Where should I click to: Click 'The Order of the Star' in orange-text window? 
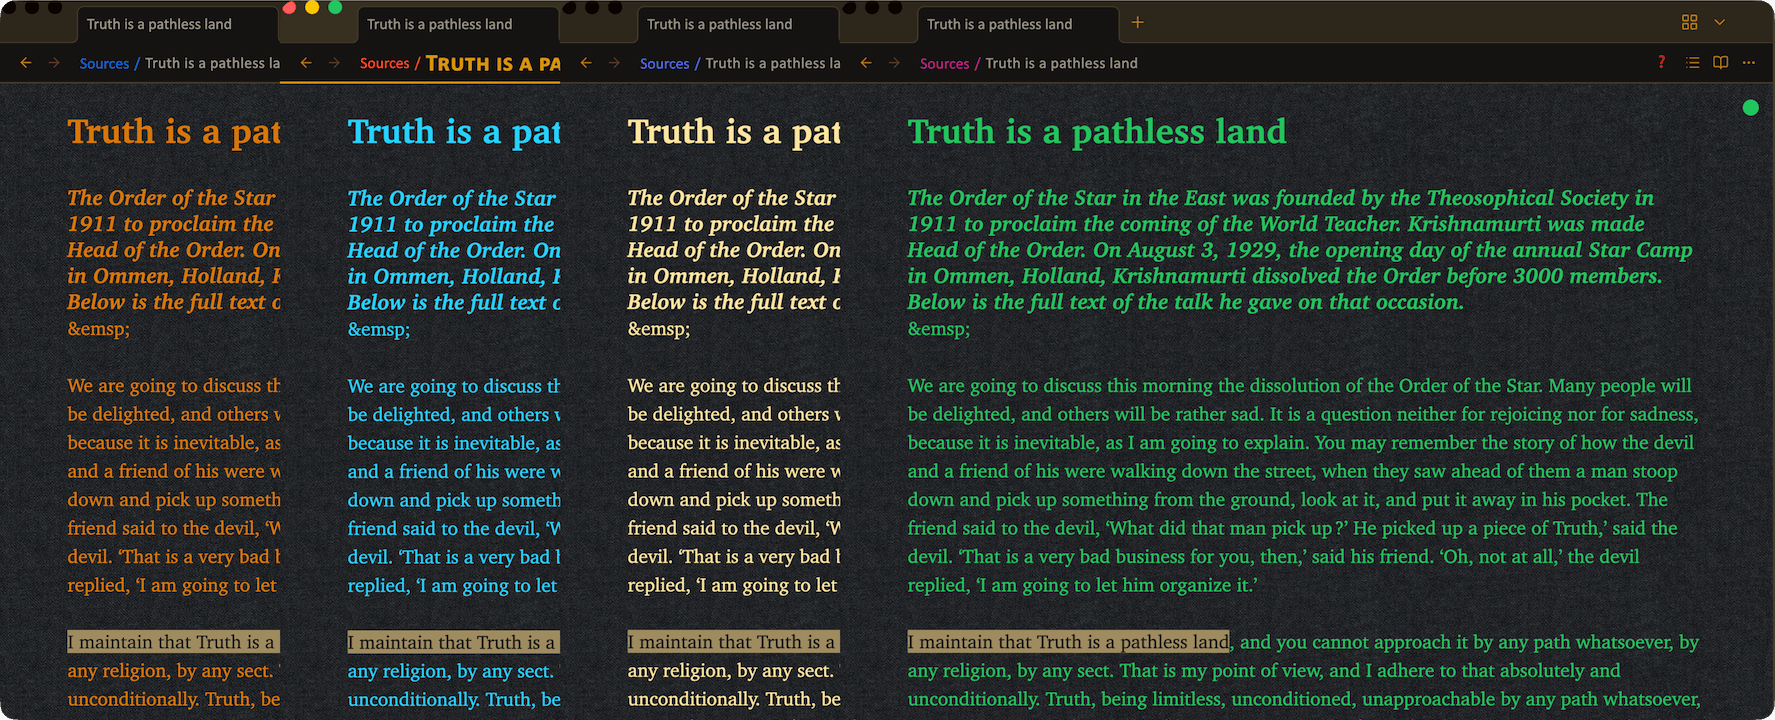click(x=171, y=198)
